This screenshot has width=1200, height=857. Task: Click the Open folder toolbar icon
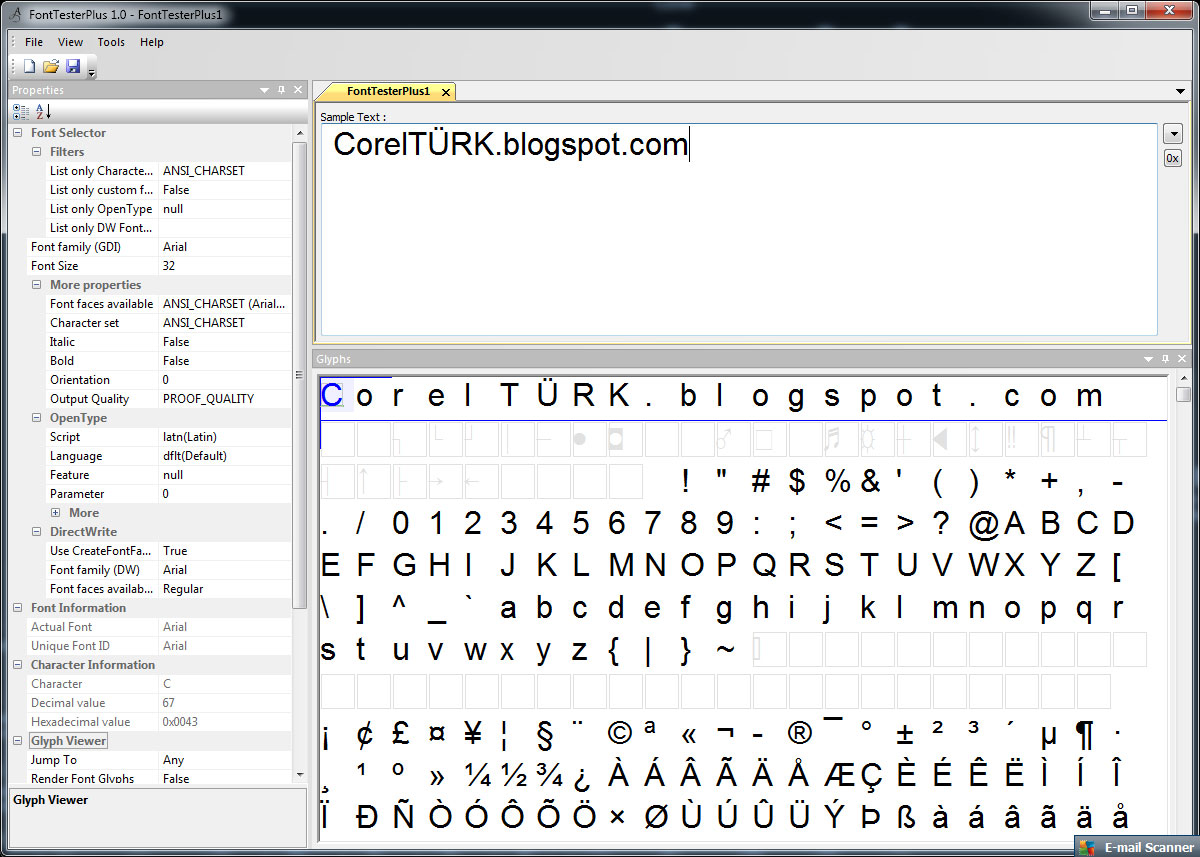click(x=51, y=67)
